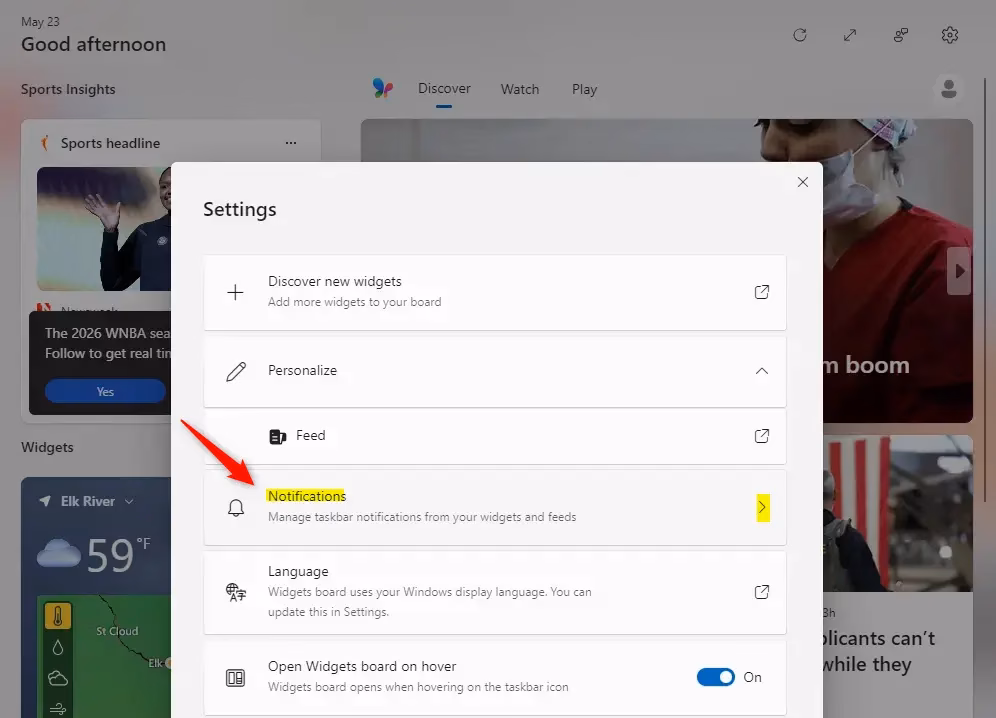The height and width of the screenshot is (718, 996).
Task: Switch to the Watch tab
Action: pos(520,90)
